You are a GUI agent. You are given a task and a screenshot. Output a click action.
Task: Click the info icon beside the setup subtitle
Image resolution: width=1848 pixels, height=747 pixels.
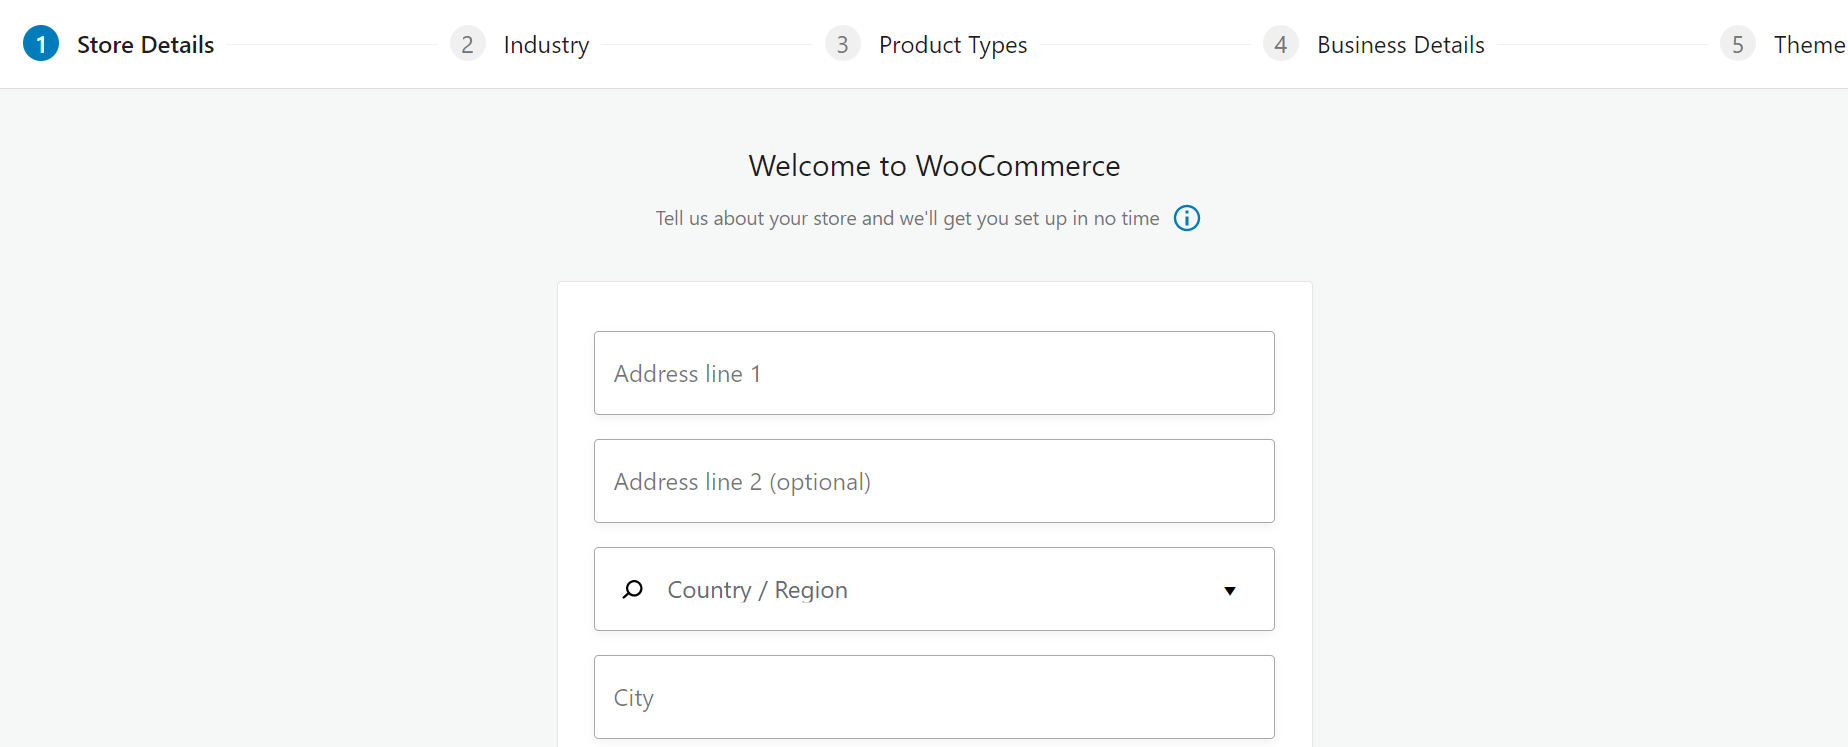pos(1187,218)
